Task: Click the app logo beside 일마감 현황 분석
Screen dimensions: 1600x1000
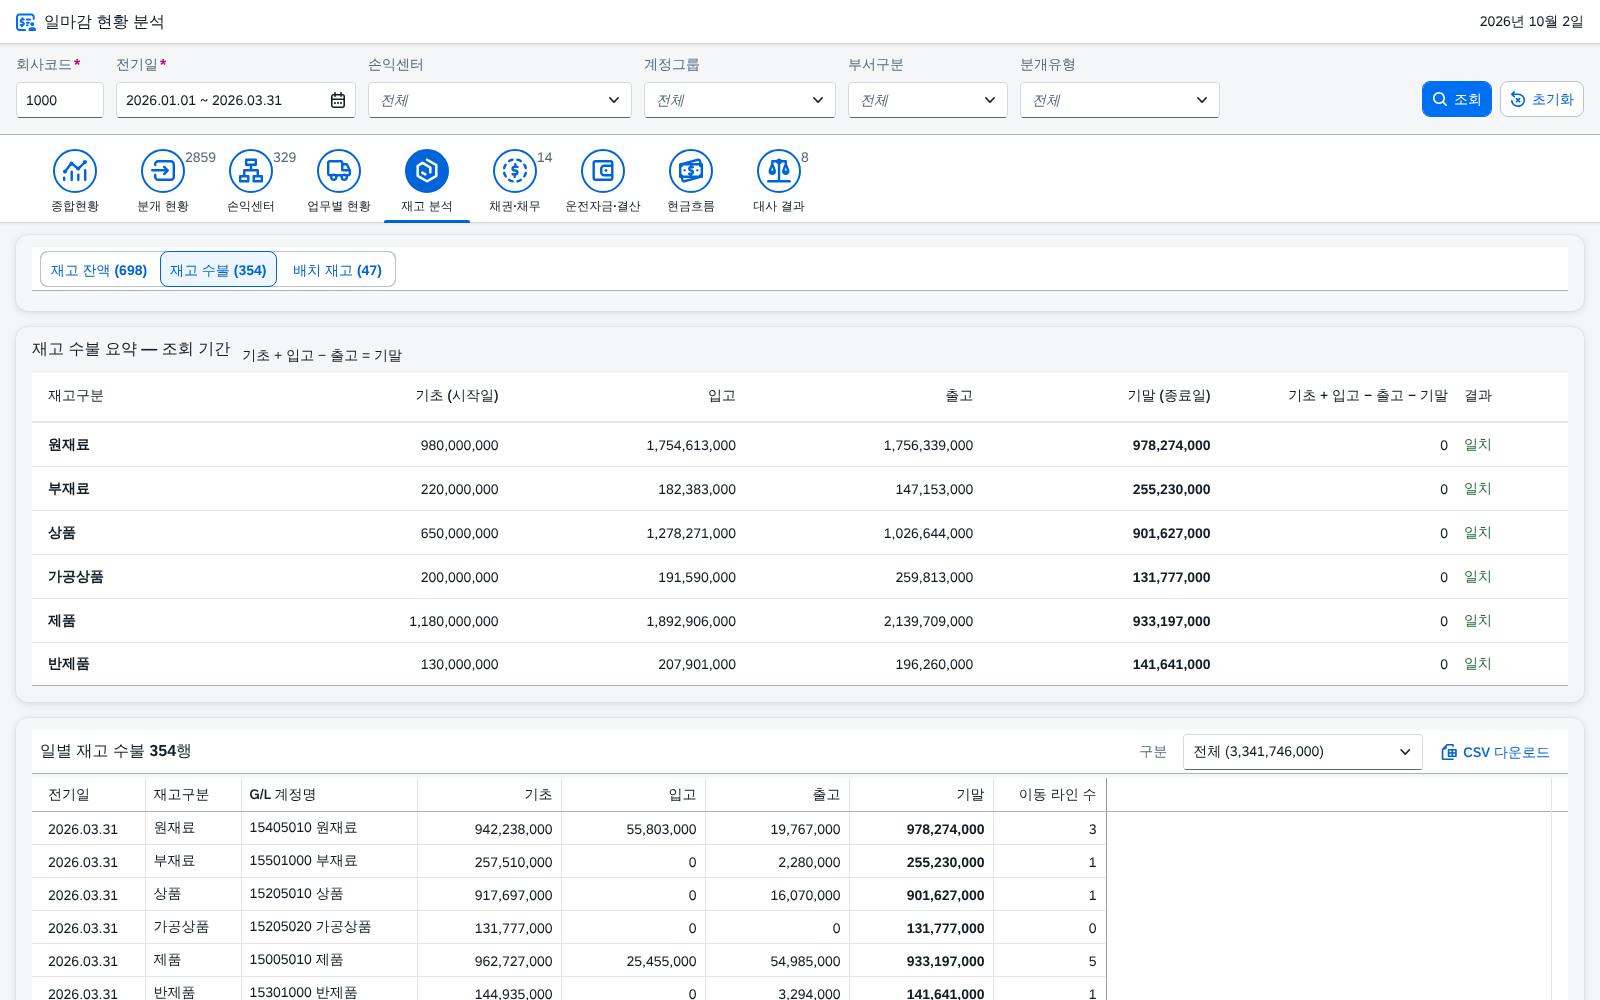Action: 26,22
